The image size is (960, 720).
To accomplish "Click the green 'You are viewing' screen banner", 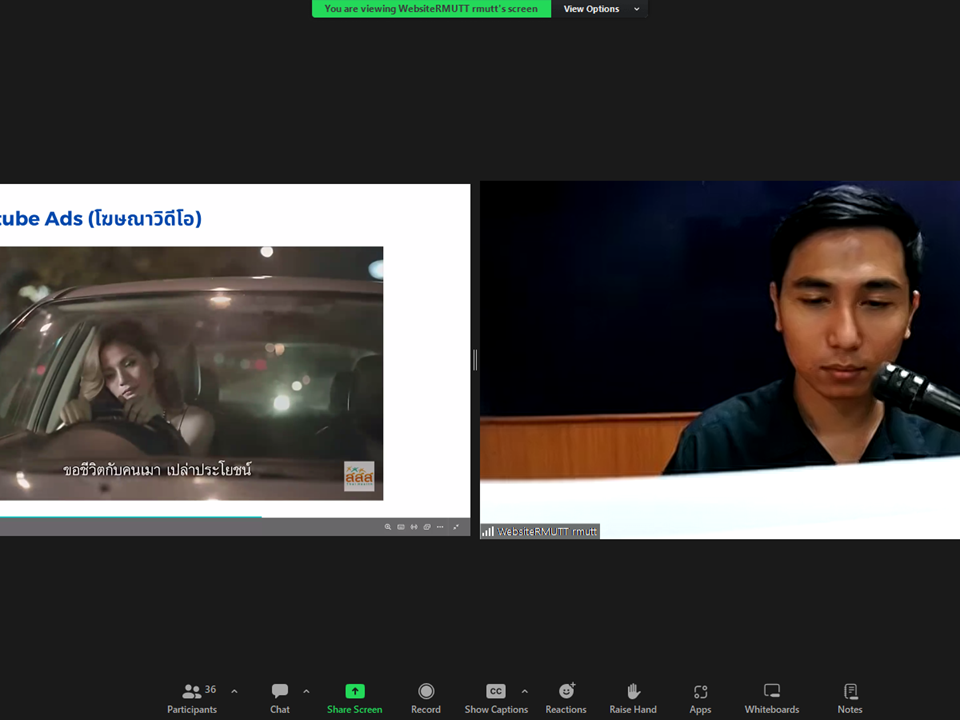I will coord(431,9).
